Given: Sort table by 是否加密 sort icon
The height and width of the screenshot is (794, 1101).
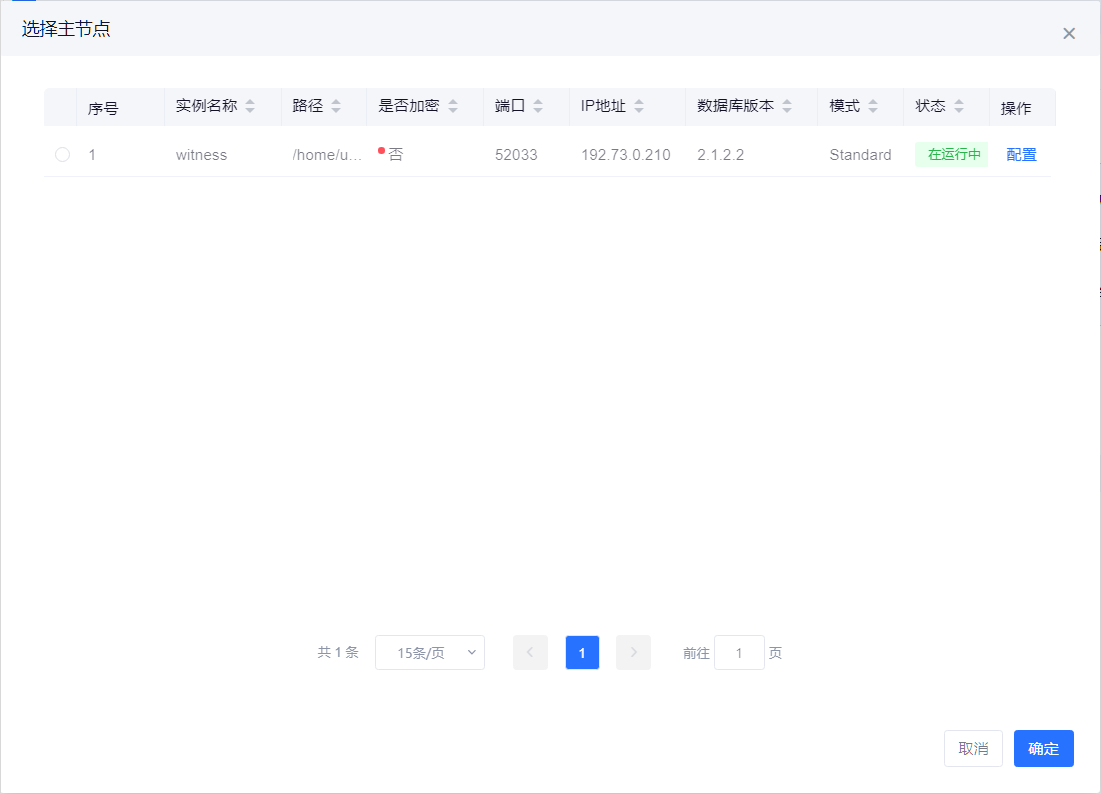Looking at the screenshot, I should tap(452, 106).
